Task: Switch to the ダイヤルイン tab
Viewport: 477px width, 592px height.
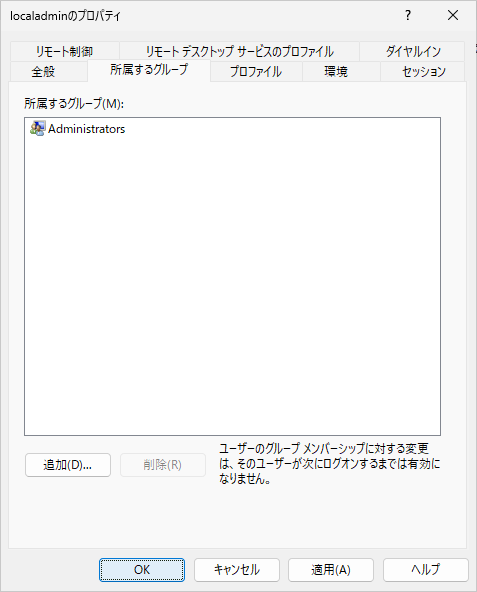Action: pos(413,51)
